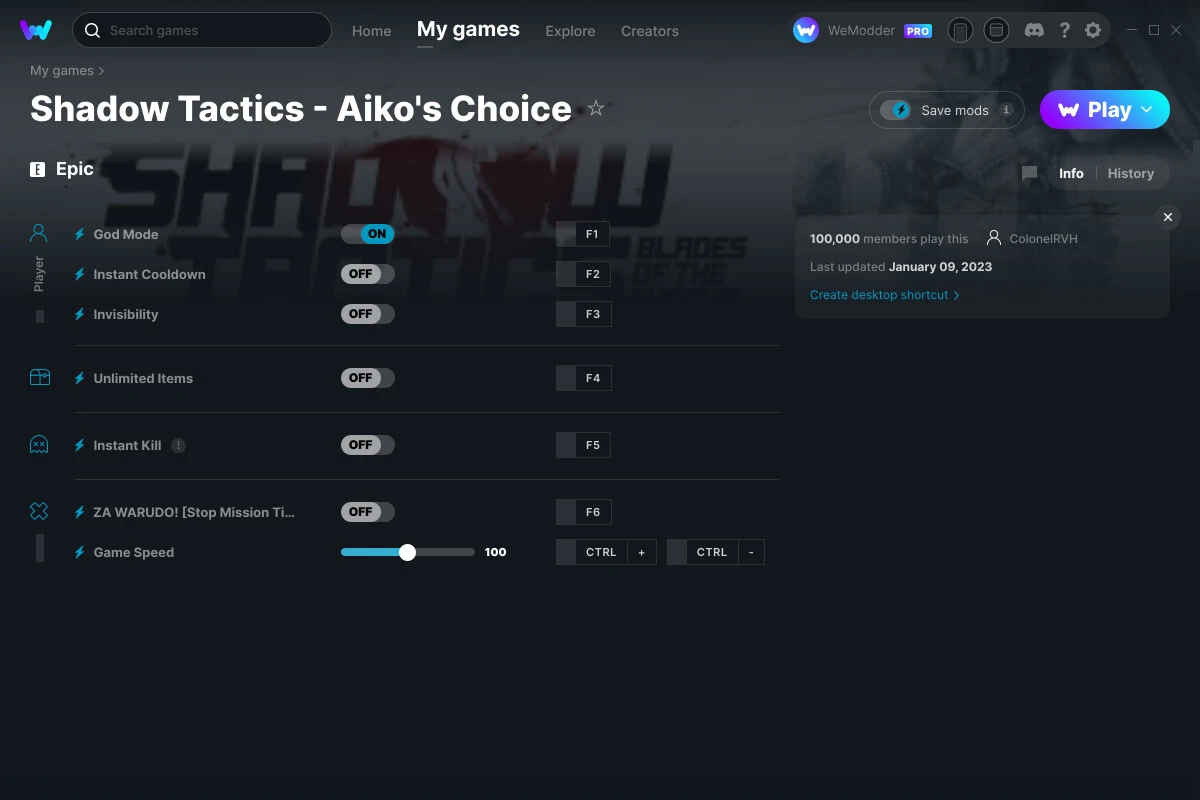This screenshot has width=1200, height=800.
Task: Open Discord via the top bar icon
Action: click(1034, 30)
